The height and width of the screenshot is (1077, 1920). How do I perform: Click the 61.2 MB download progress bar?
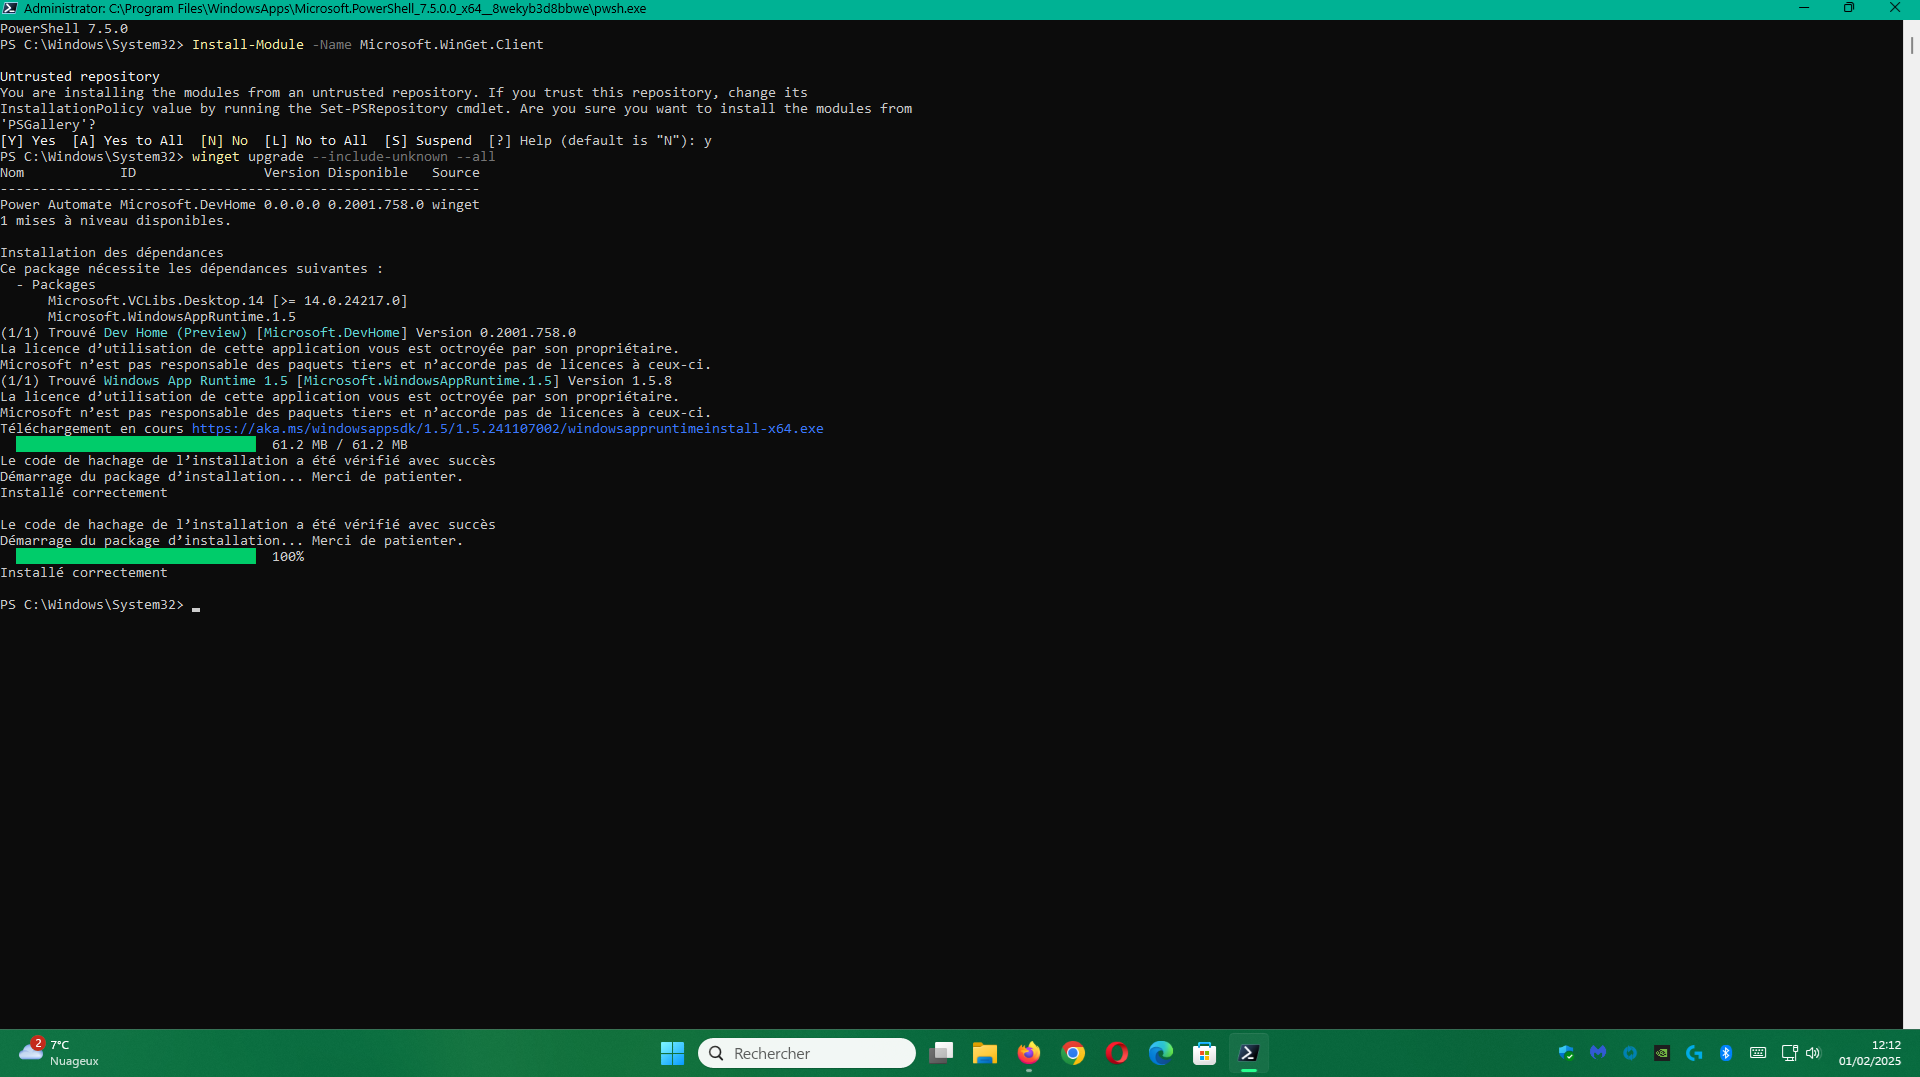pyautogui.click(x=136, y=445)
